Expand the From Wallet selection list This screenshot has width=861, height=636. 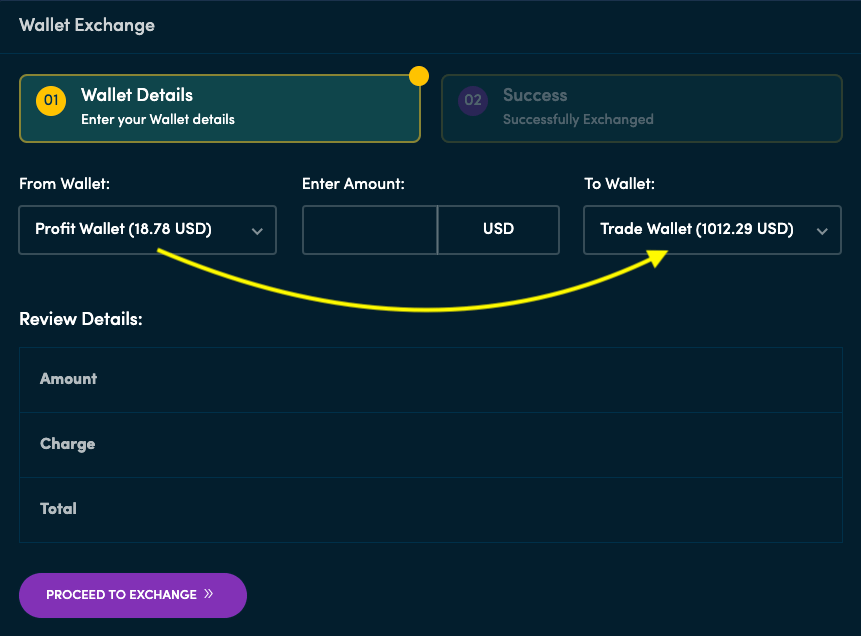click(x=147, y=230)
